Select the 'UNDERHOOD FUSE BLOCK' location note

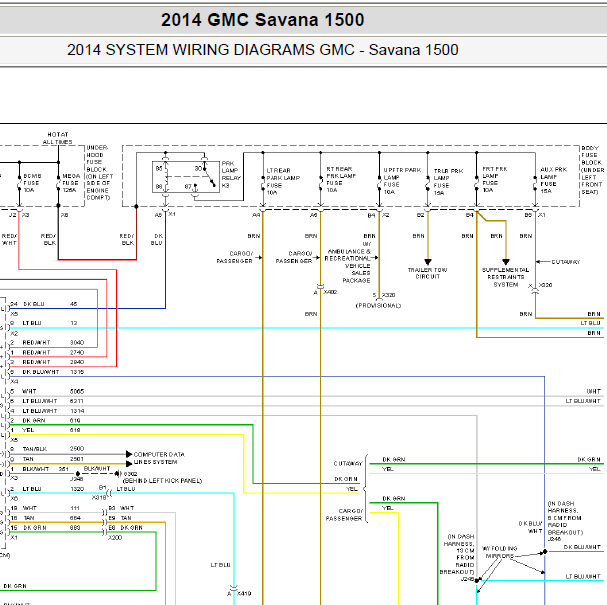pos(98,173)
